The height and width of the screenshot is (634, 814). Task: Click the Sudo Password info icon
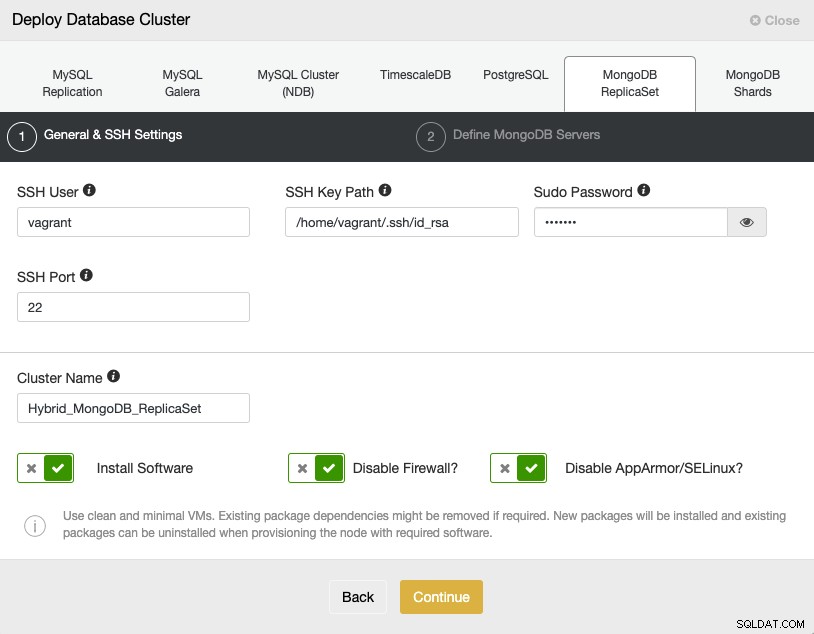point(644,190)
